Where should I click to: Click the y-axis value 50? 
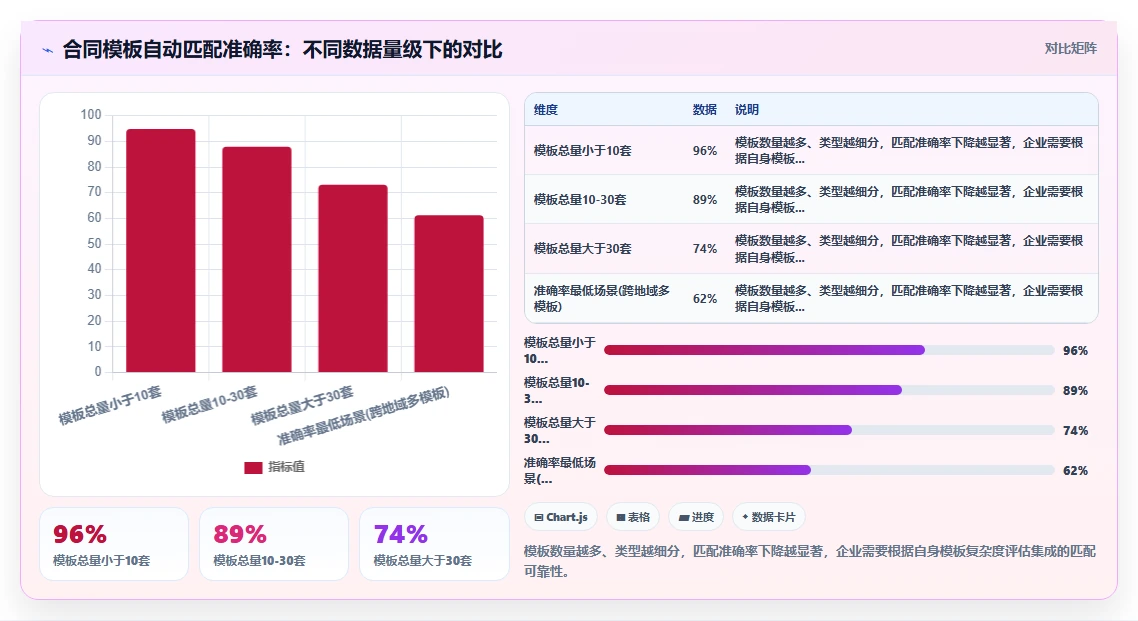[94, 243]
